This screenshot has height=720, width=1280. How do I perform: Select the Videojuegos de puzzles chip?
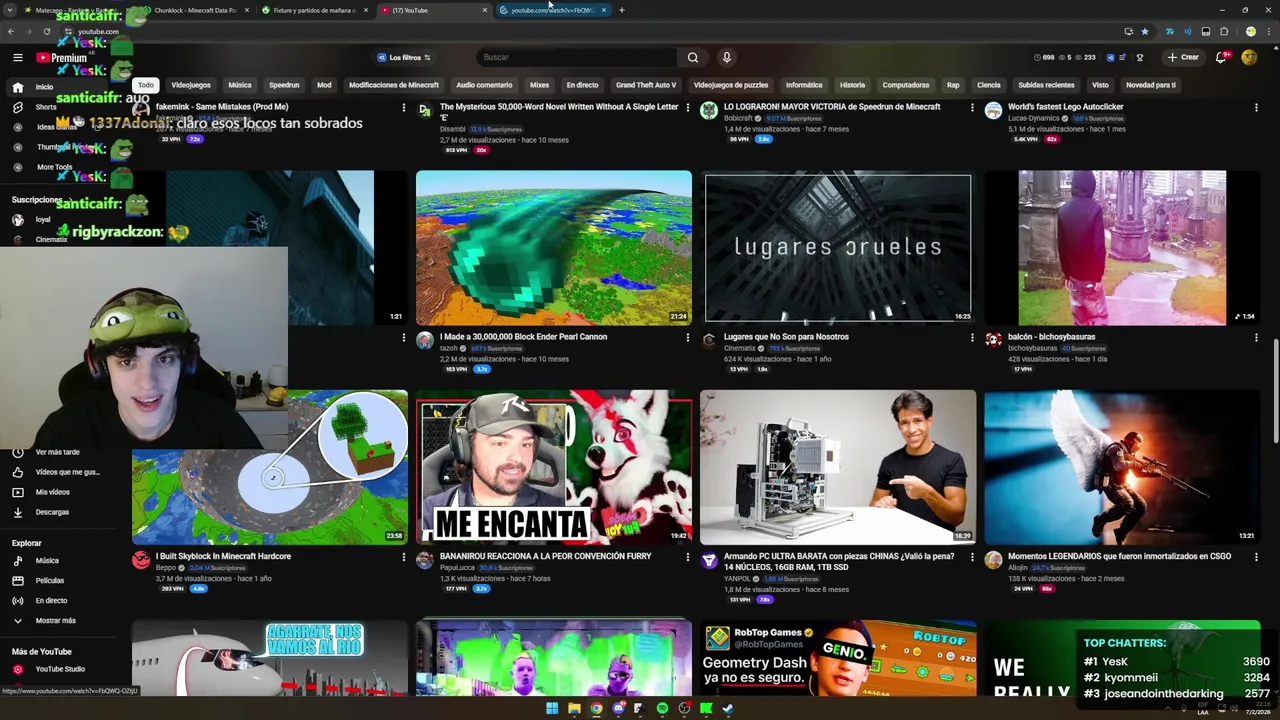(x=731, y=85)
